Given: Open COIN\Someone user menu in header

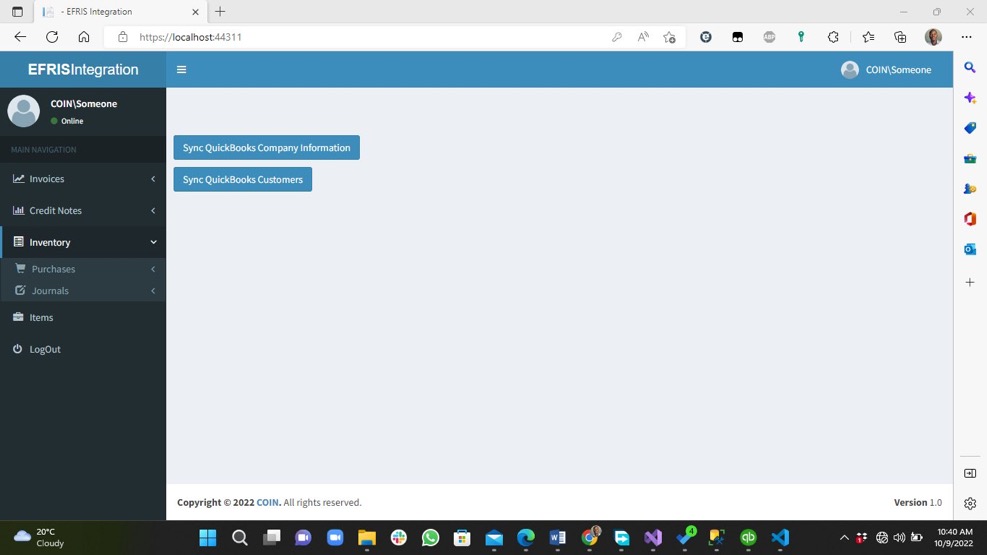Looking at the screenshot, I should pyautogui.click(x=886, y=70).
